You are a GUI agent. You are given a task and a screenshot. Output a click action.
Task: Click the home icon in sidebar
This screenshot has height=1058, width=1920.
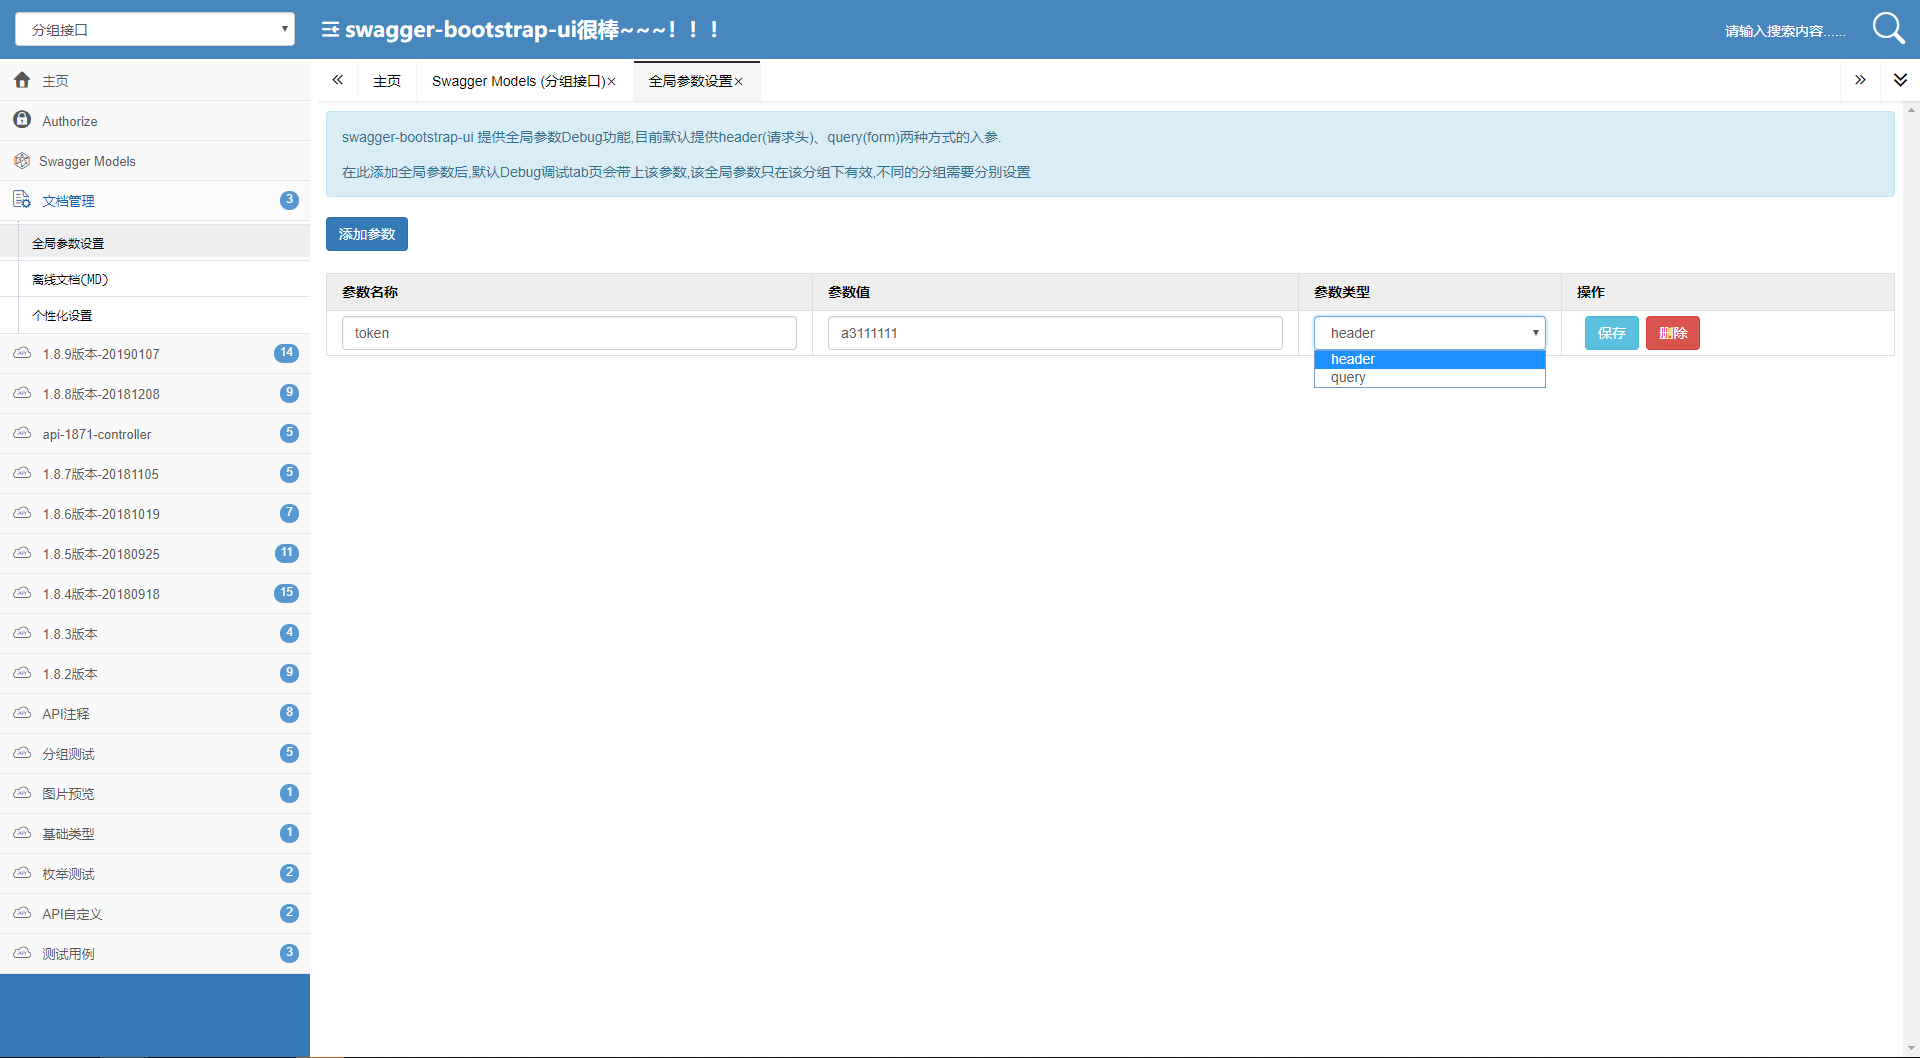pyautogui.click(x=22, y=80)
